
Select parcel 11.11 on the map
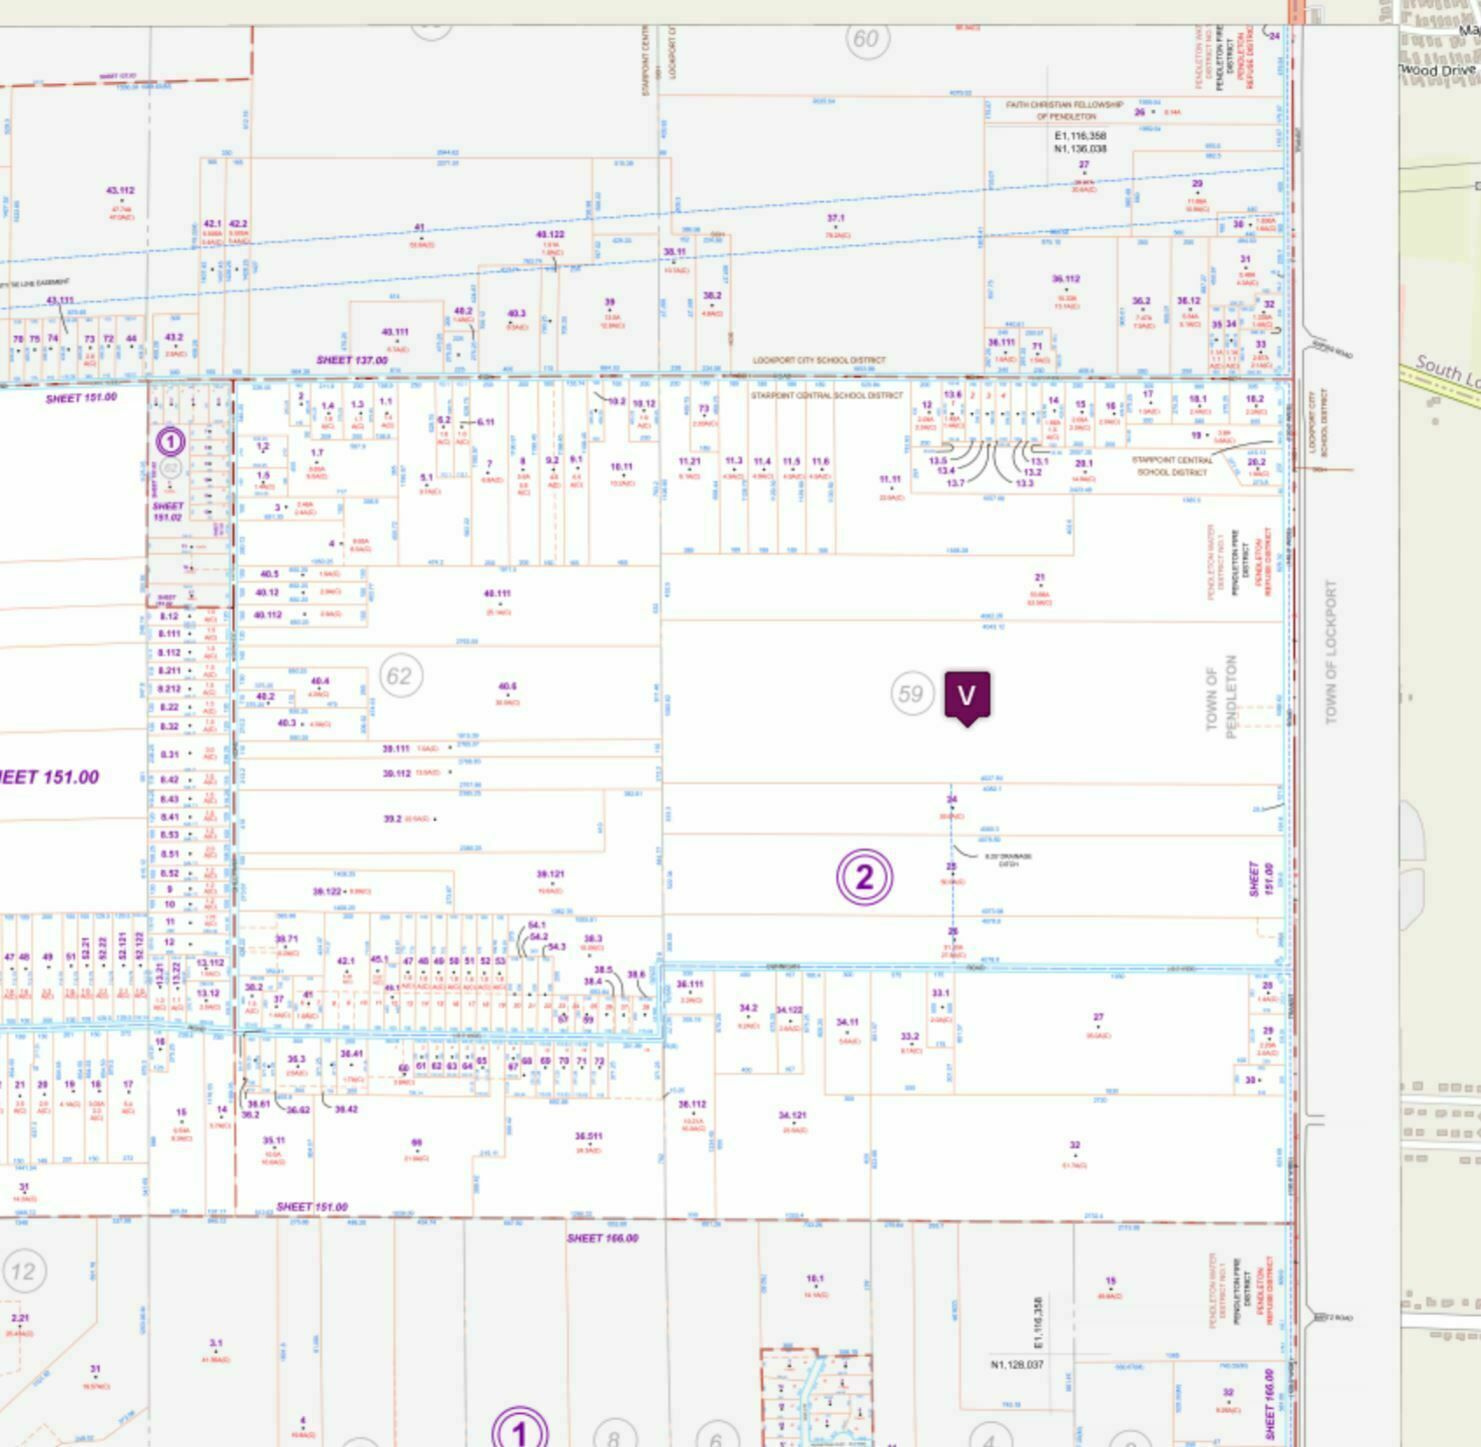(x=890, y=480)
